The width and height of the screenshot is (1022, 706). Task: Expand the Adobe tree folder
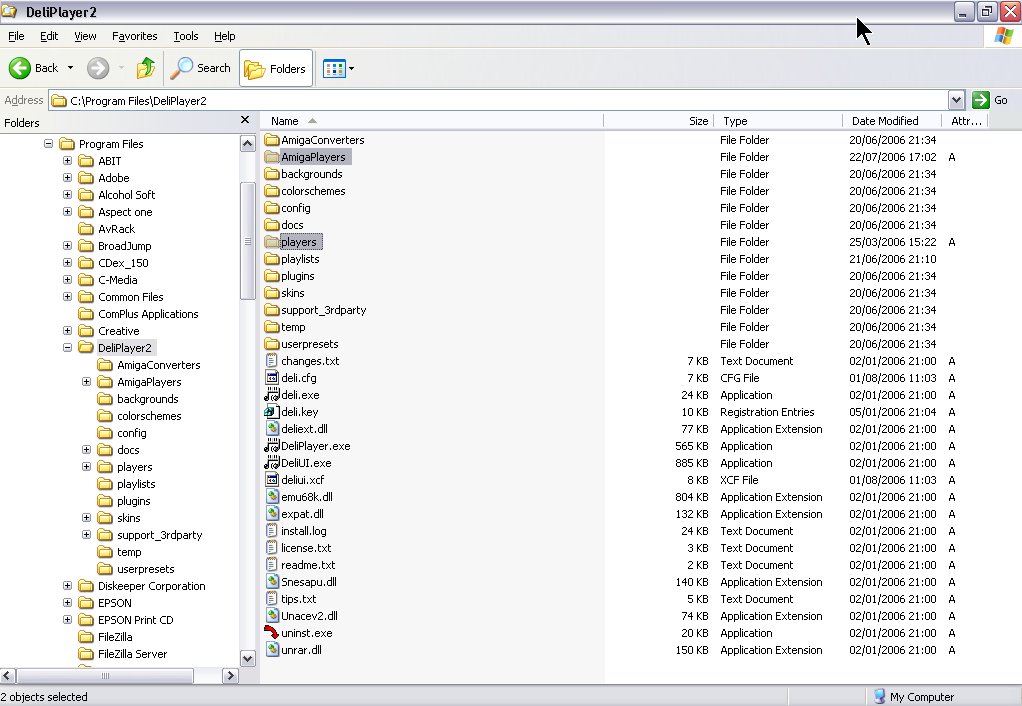[x=67, y=177]
